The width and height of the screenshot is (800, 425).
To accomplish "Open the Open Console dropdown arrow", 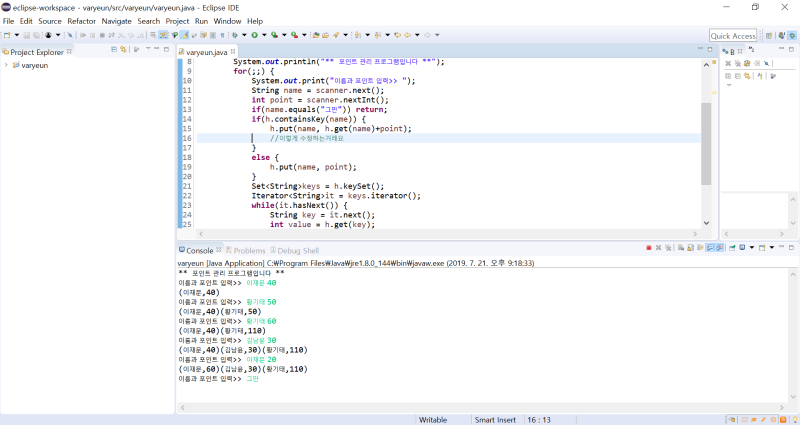I will 772,247.
